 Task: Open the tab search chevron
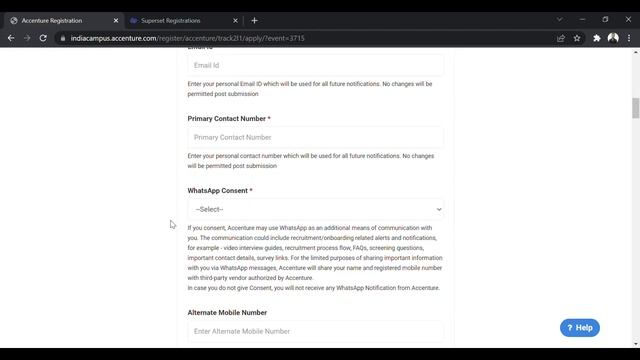tap(560, 19)
